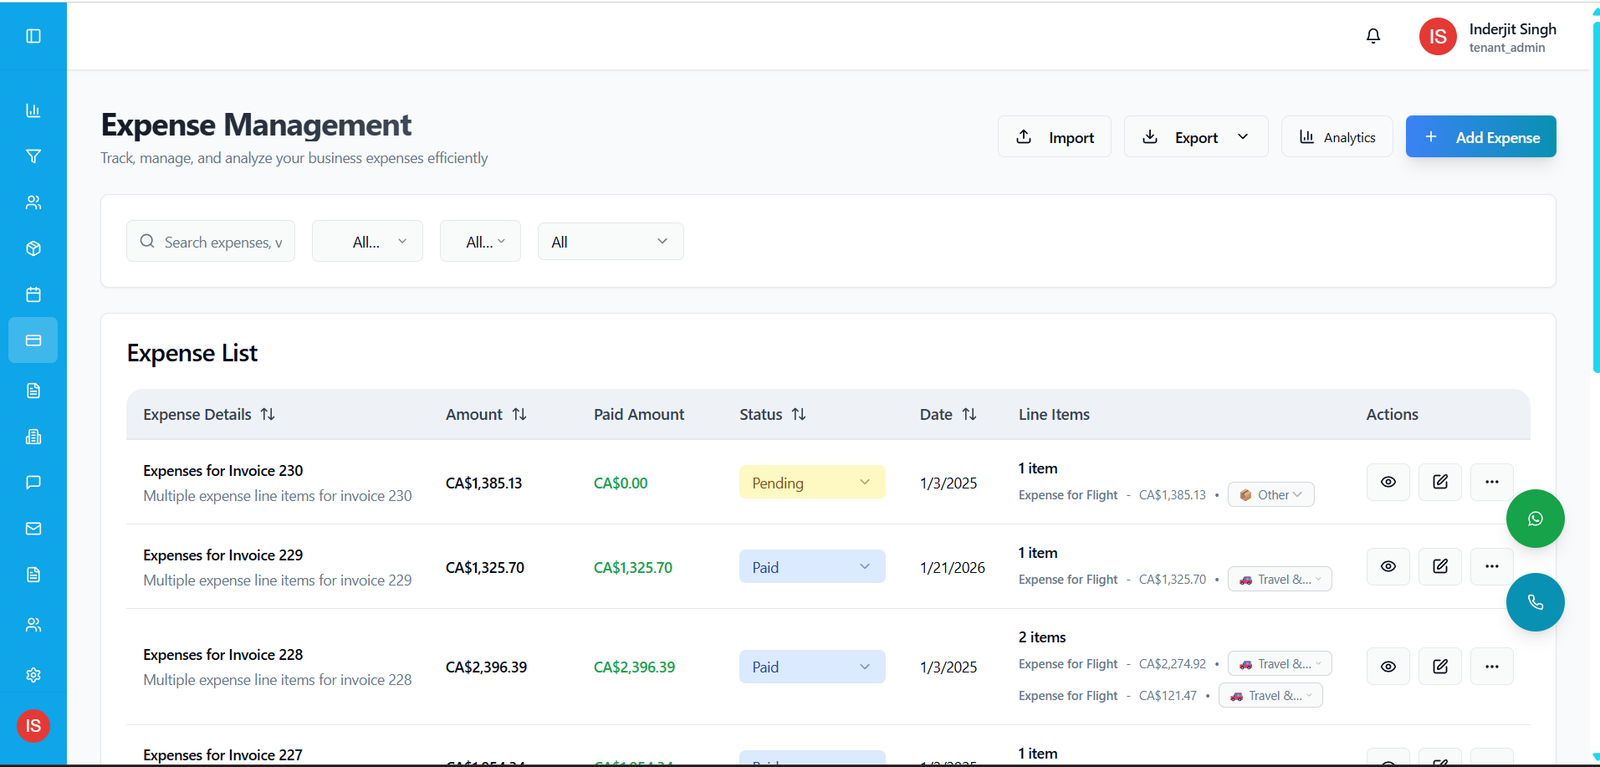Open more options for Invoice 230 row
This screenshot has height=767, width=1600.
(x=1491, y=482)
